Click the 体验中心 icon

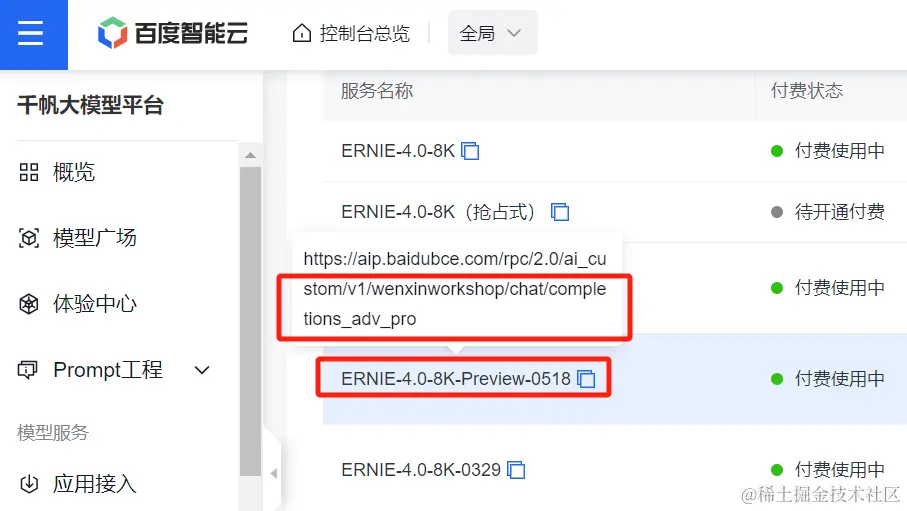29,304
